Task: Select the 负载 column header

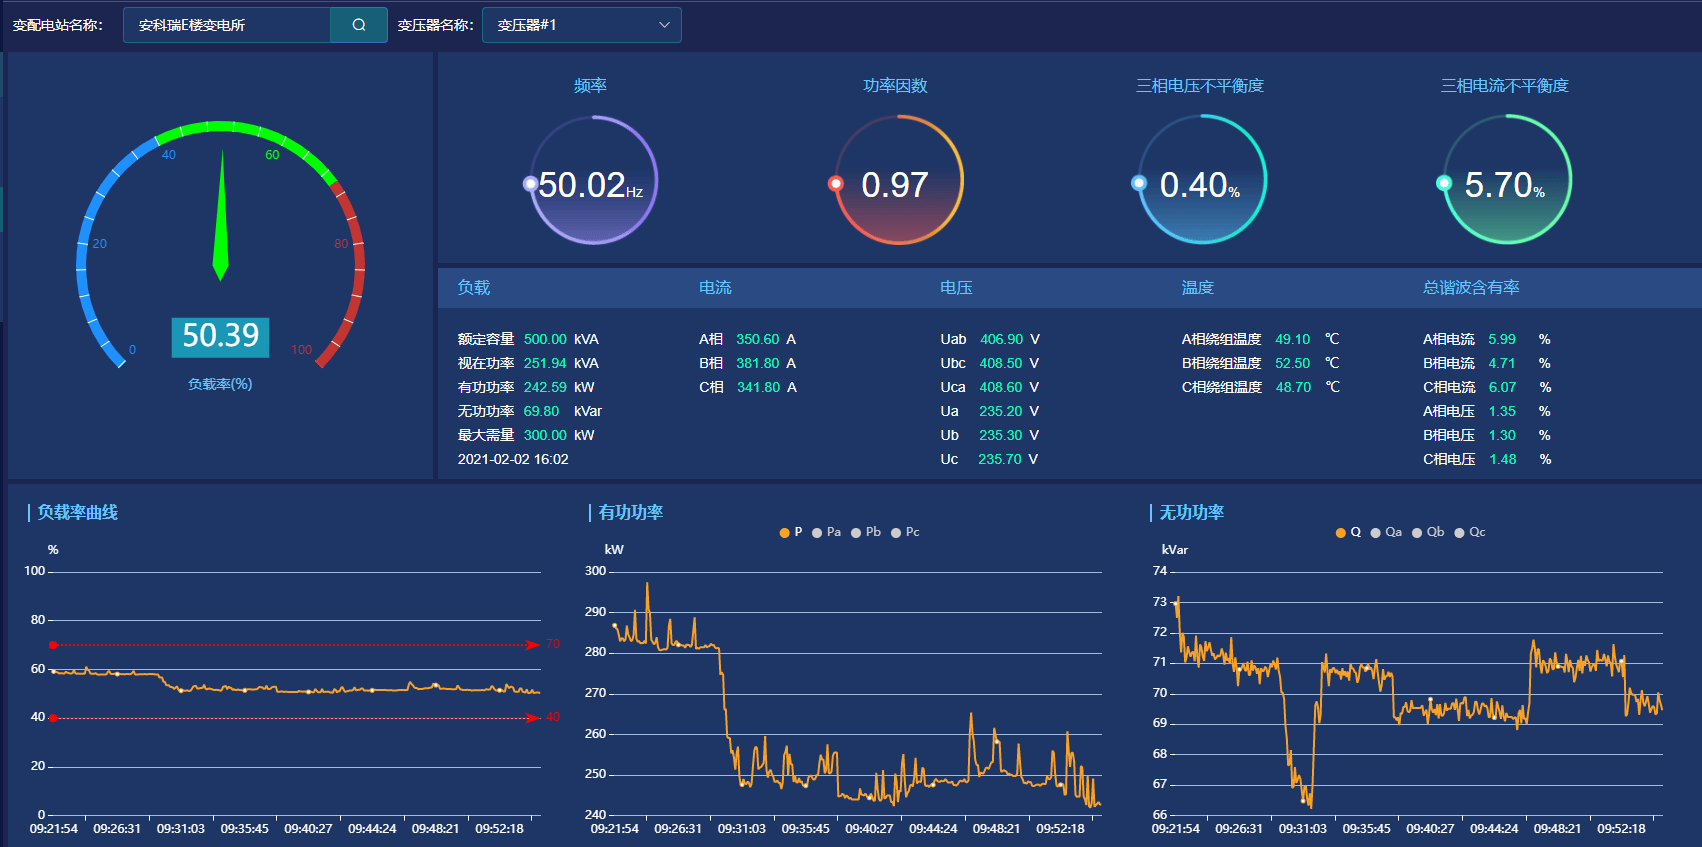Action: tap(474, 288)
